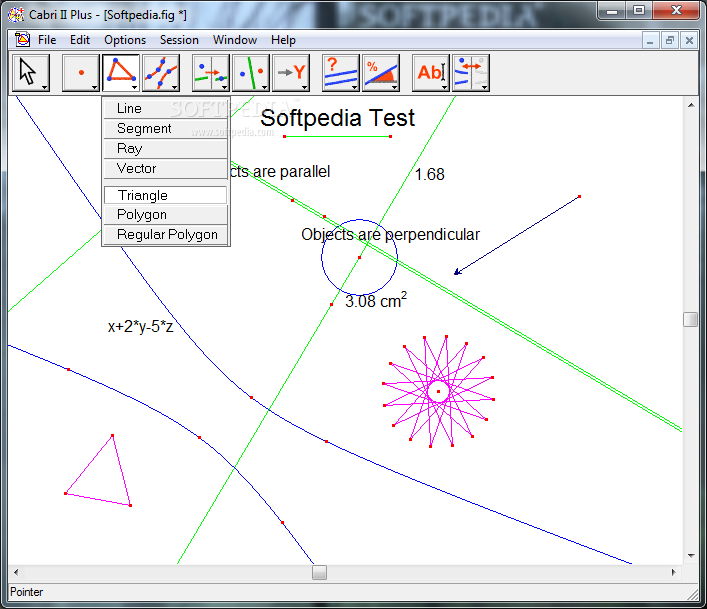The width and height of the screenshot is (707, 609).
Task: Close the inner Softpedia.fig document
Action: pos(689,41)
